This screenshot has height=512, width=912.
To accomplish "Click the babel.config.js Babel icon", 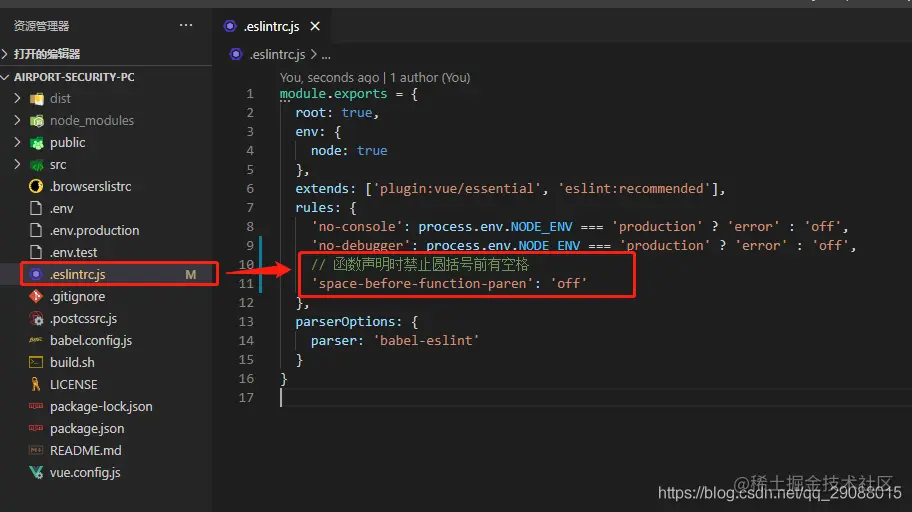I will pos(36,340).
